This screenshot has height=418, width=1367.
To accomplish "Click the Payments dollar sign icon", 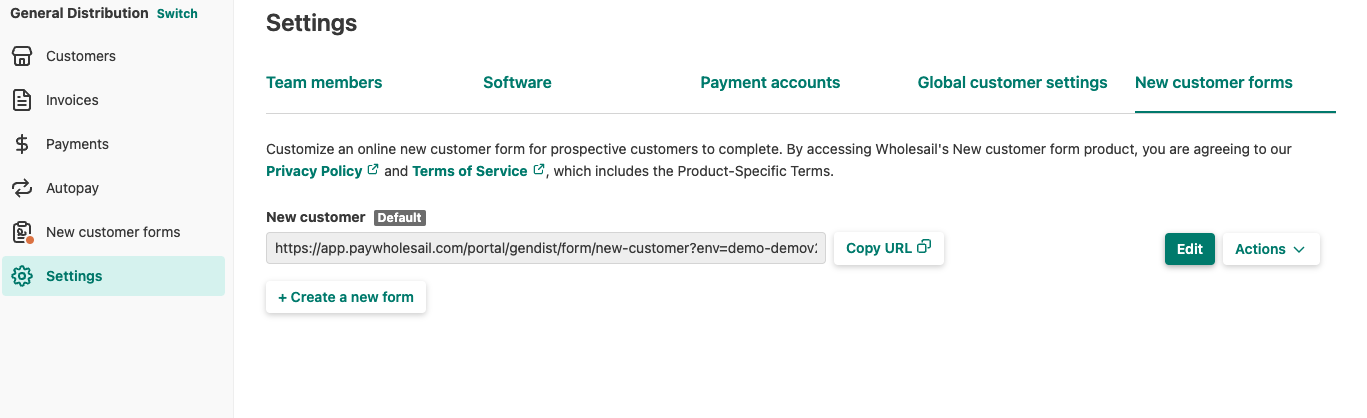I will pos(22,144).
